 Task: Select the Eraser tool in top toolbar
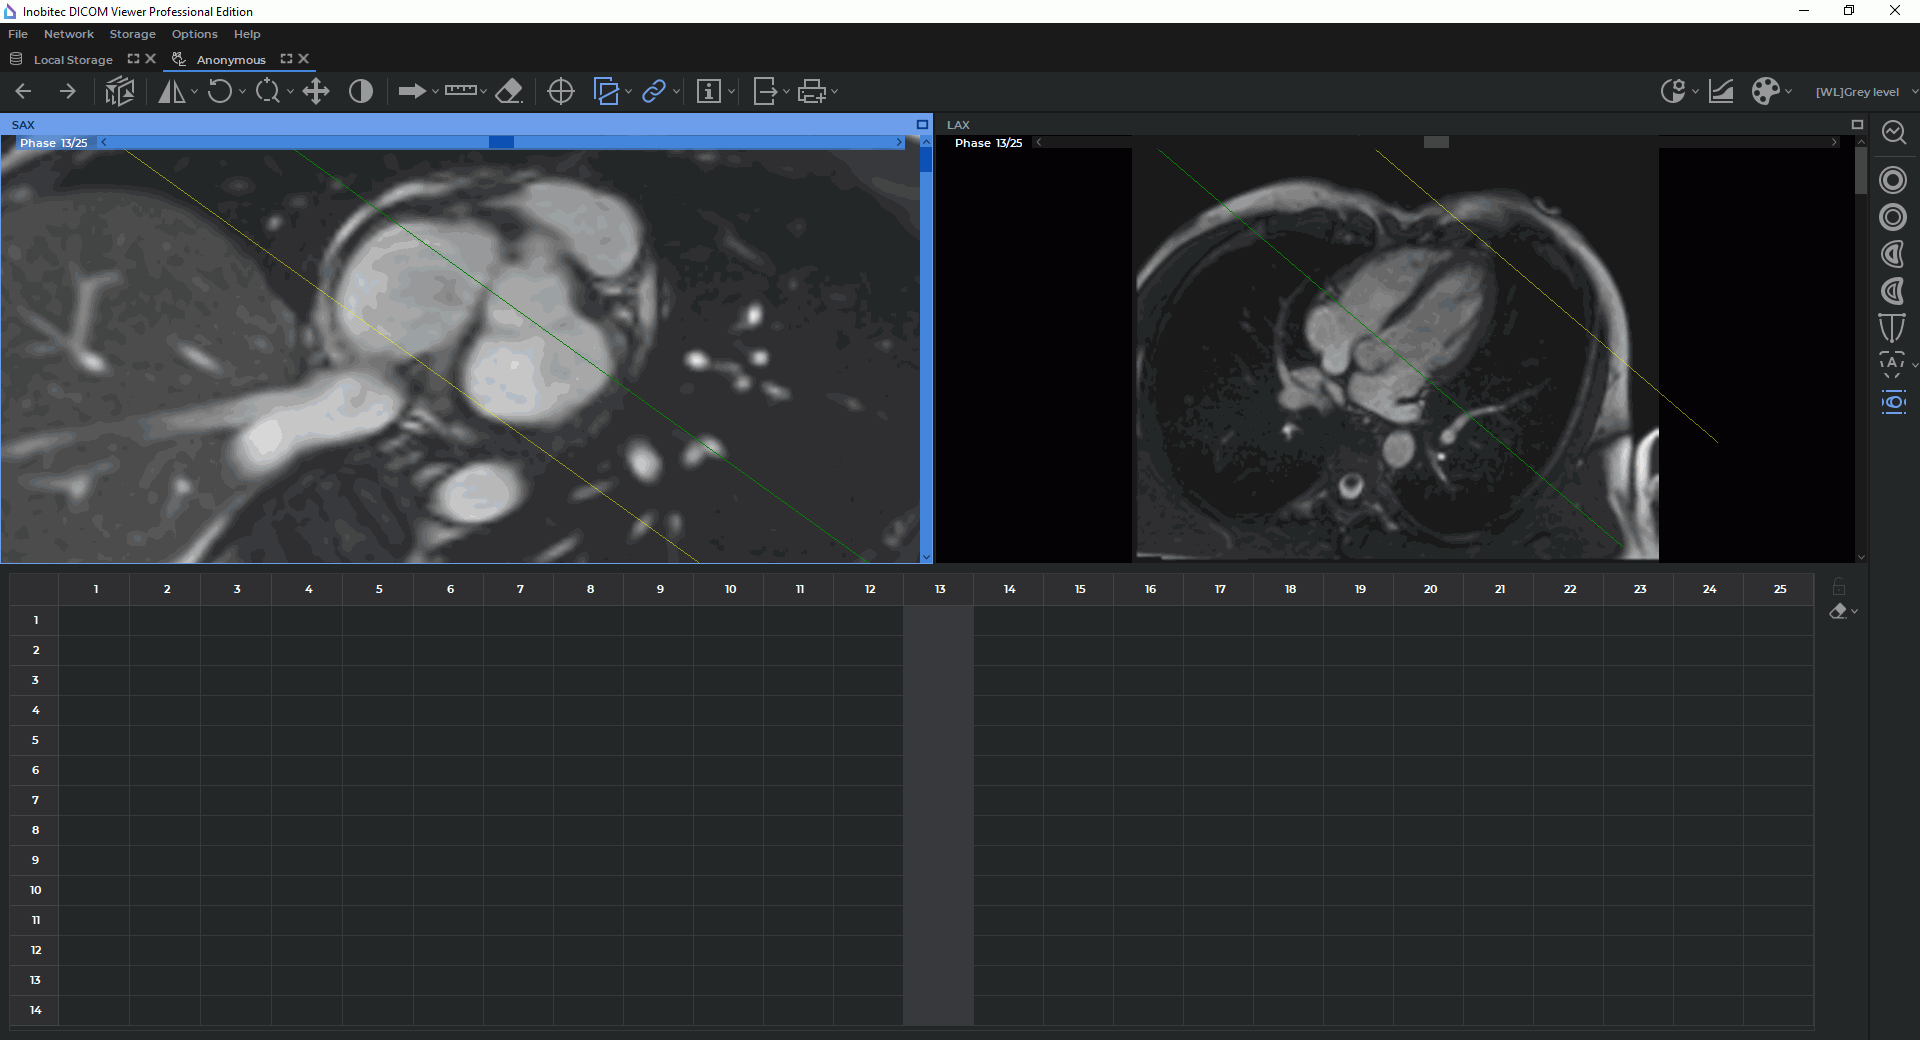point(509,92)
